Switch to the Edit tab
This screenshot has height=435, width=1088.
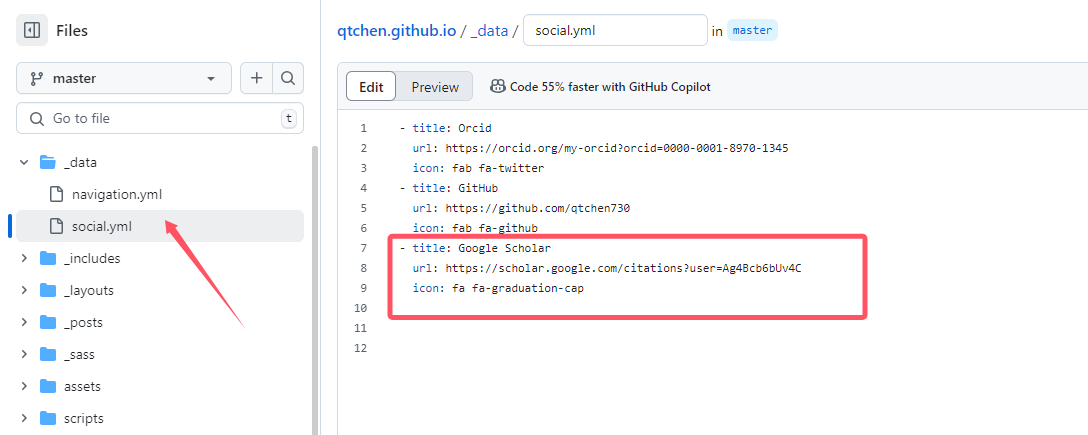click(x=371, y=87)
